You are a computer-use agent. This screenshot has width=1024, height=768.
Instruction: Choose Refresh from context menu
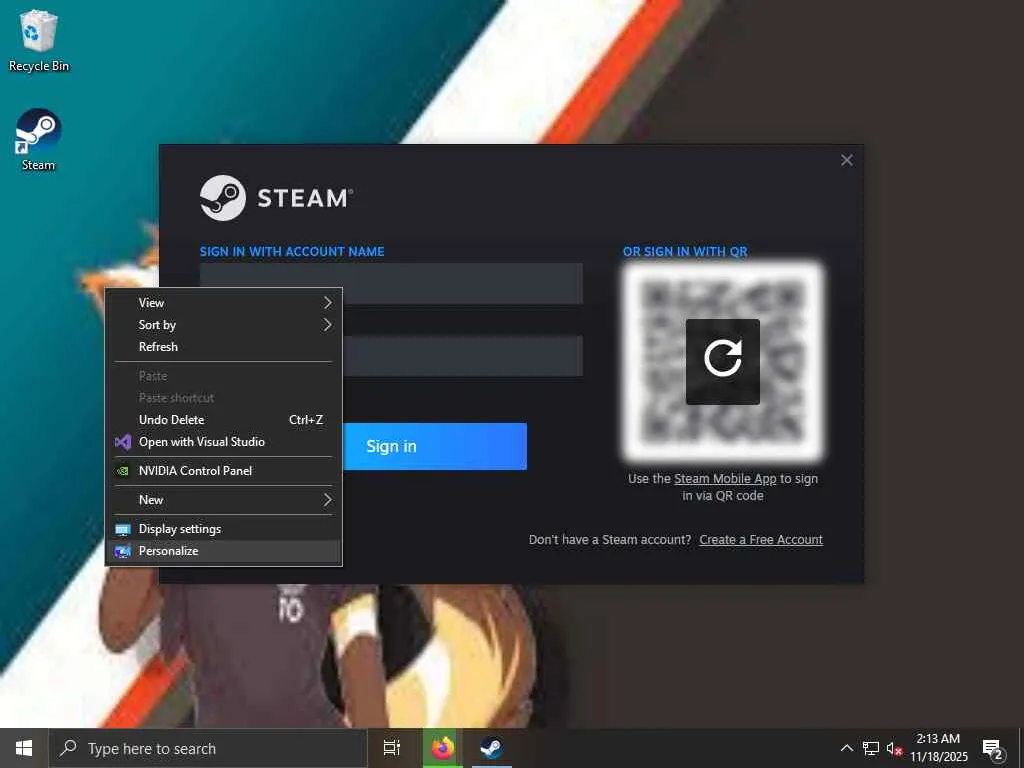(x=224, y=347)
